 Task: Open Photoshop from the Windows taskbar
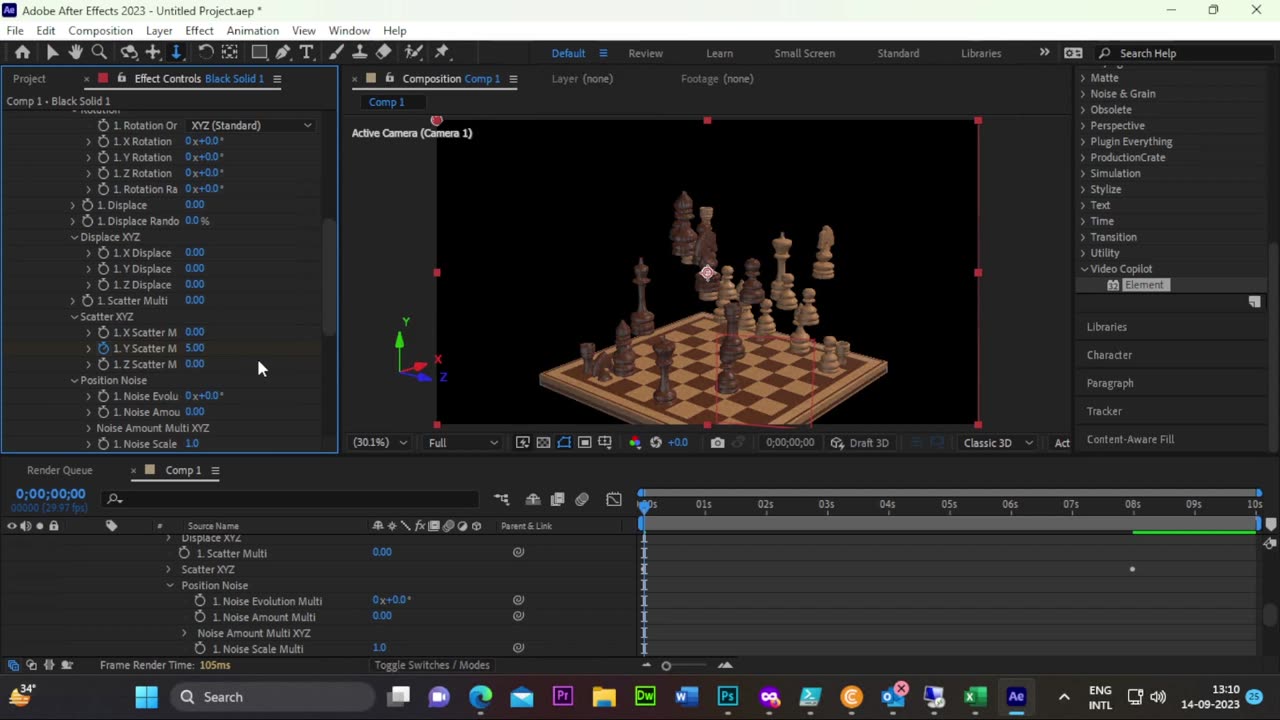pyautogui.click(x=727, y=697)
